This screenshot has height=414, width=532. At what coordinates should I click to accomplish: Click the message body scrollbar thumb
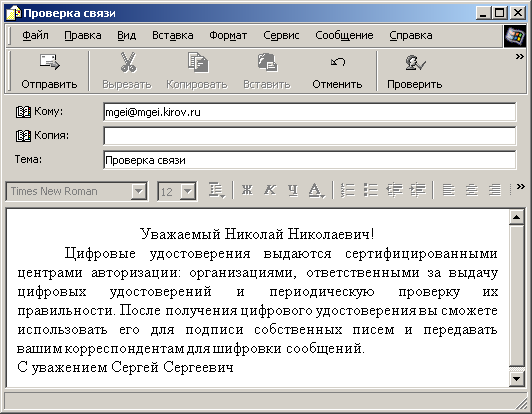coord(516,296)
